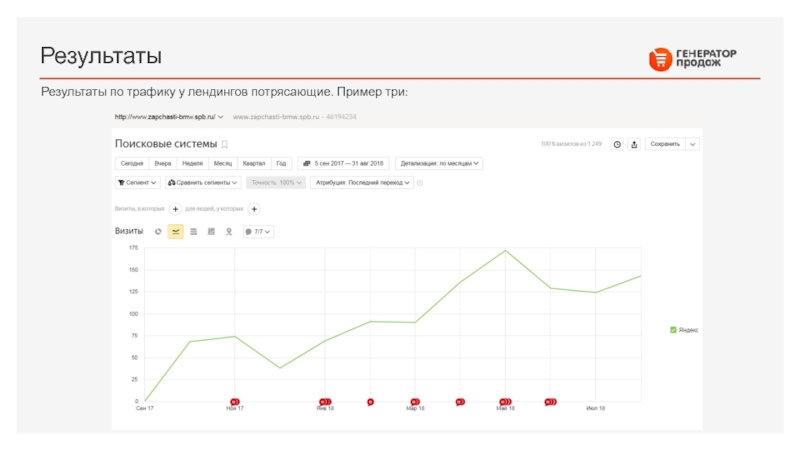Image resolution: width=800 pixels, height=450 pixels.
Task: Expand Детализация: по месяцам dropdown
Action: (439, 163)
